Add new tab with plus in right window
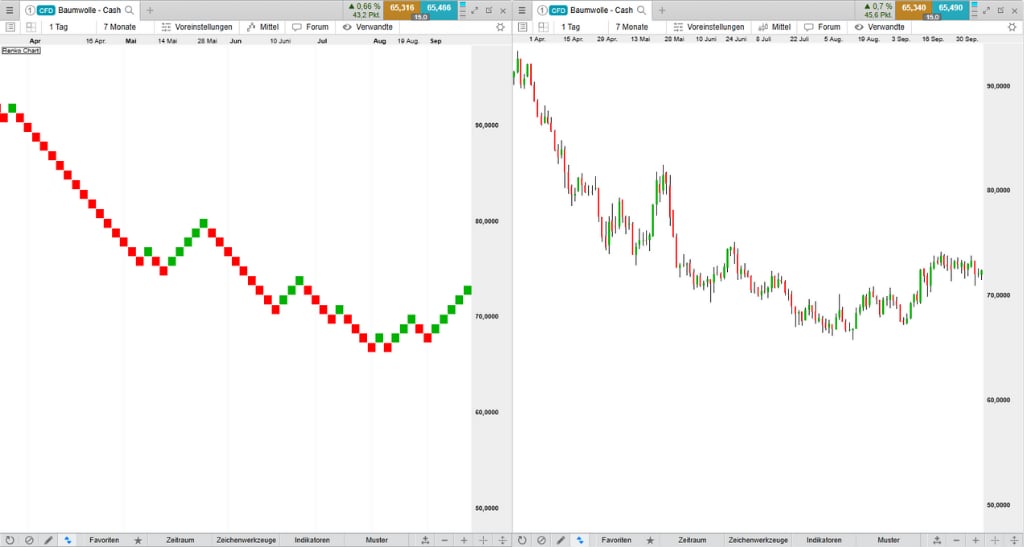Image resolution: width=1024 pixels, height=548 pixels. [662, 10]
